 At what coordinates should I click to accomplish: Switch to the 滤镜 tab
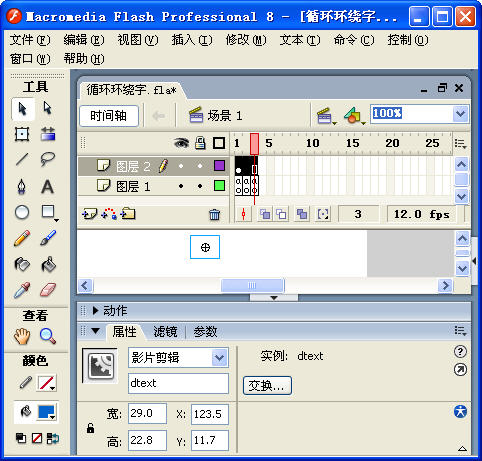[x=165, y=332]
